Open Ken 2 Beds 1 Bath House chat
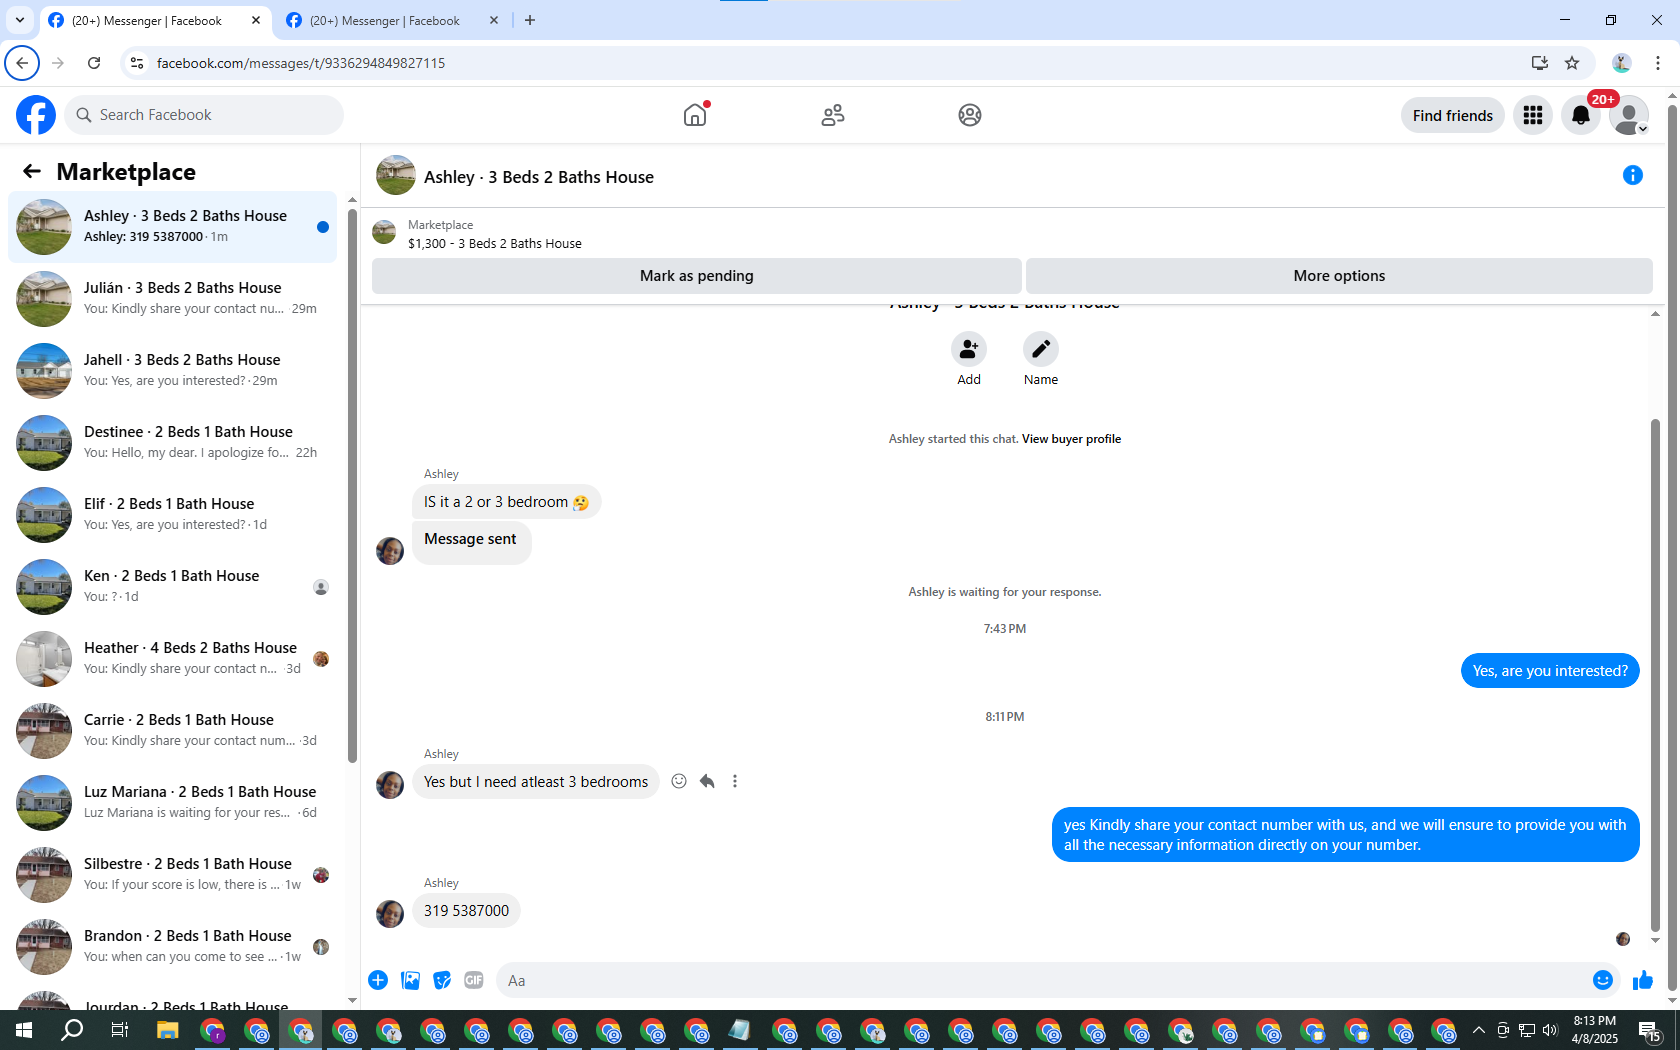 point(172,587)
